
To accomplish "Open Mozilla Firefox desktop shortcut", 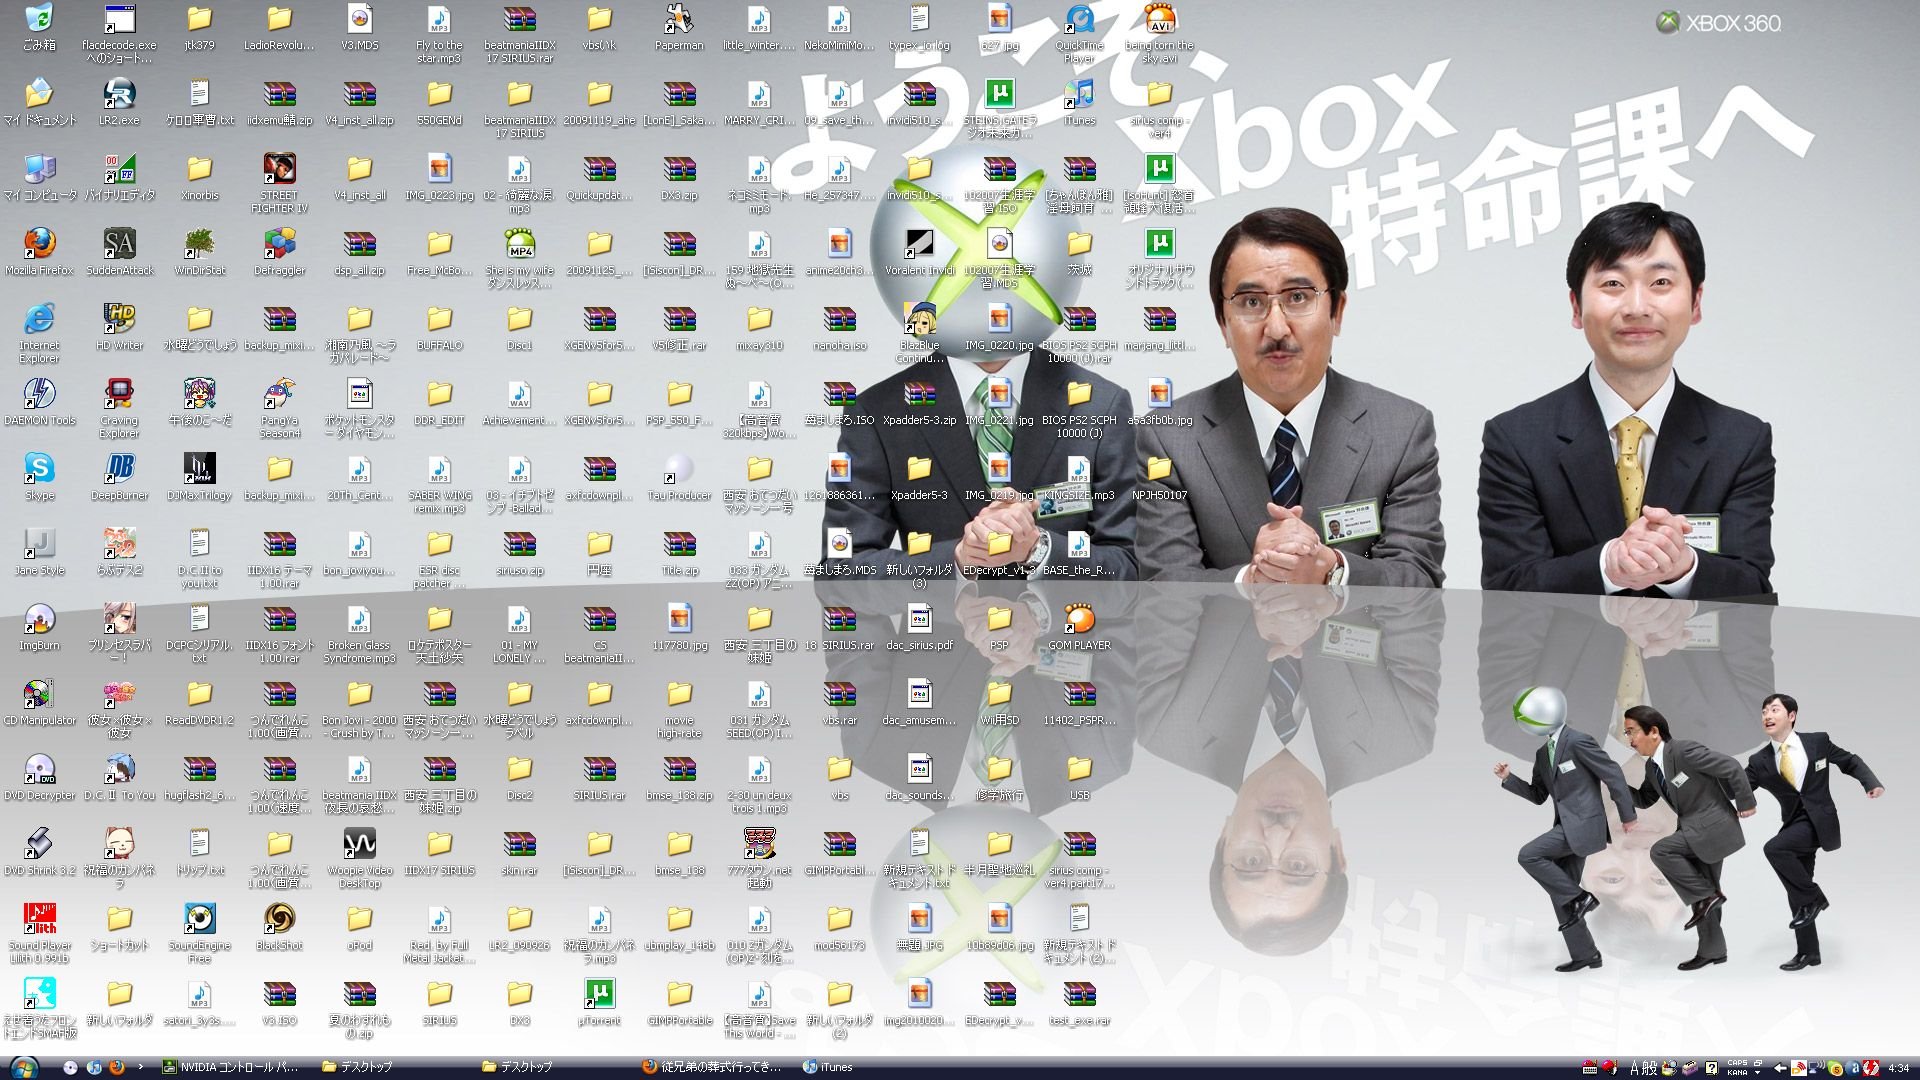I will point(39,244).
